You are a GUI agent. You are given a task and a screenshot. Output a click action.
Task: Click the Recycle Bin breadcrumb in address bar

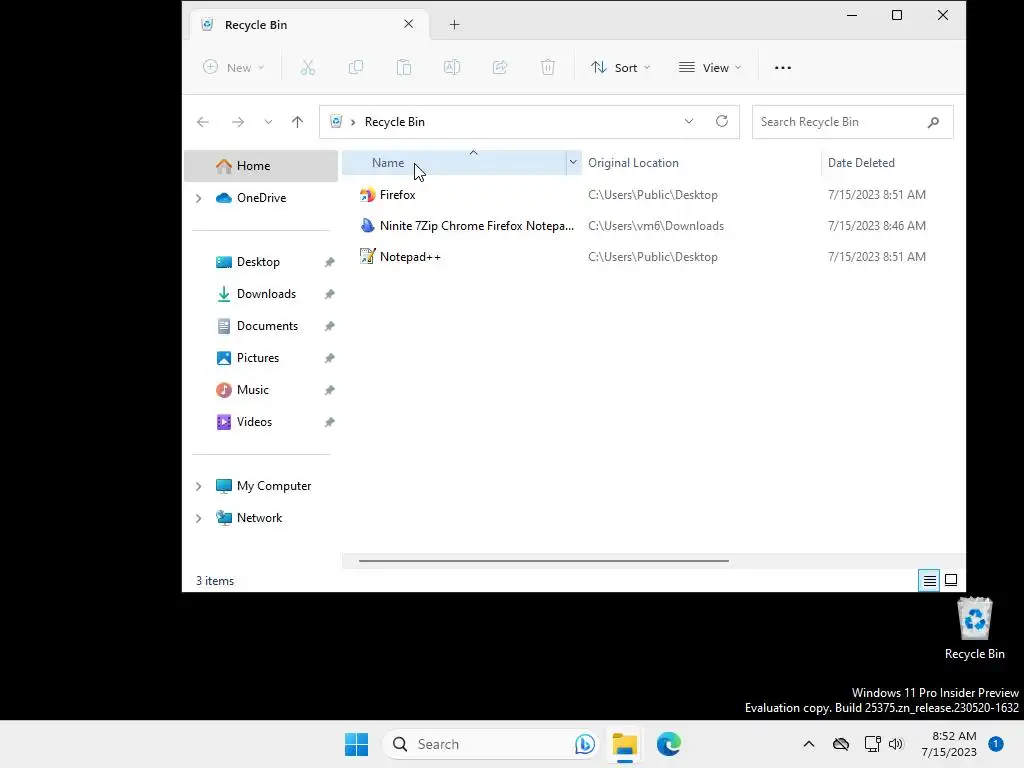394,122
